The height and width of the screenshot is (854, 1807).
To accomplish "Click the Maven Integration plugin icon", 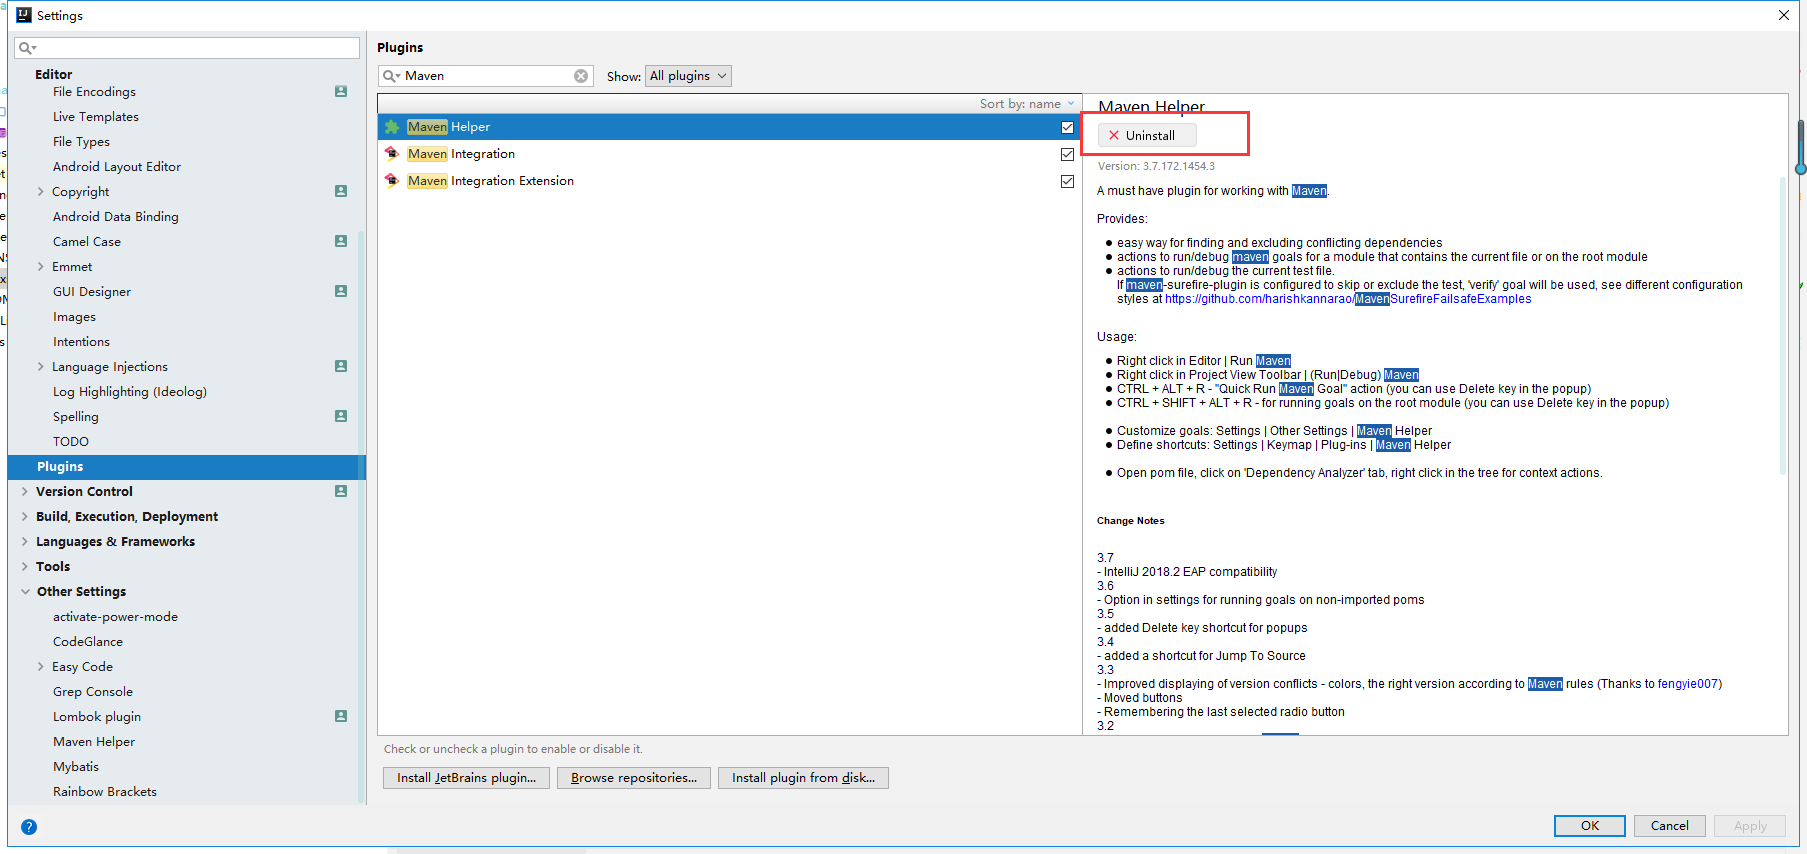I will [x=392, y=154].
